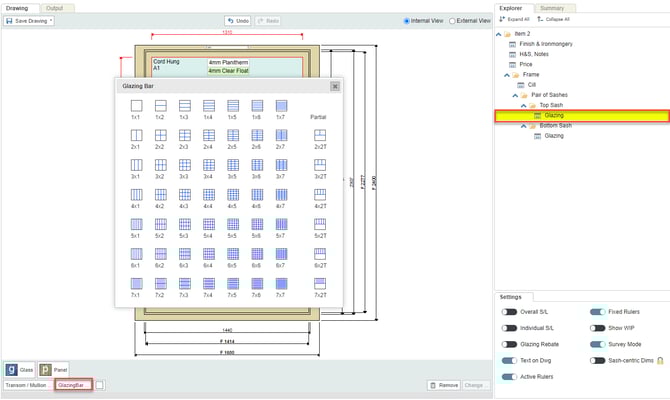Click the Undo button
Screen dimensions: 670x400
pyautogui.click(x=238, y=20)
